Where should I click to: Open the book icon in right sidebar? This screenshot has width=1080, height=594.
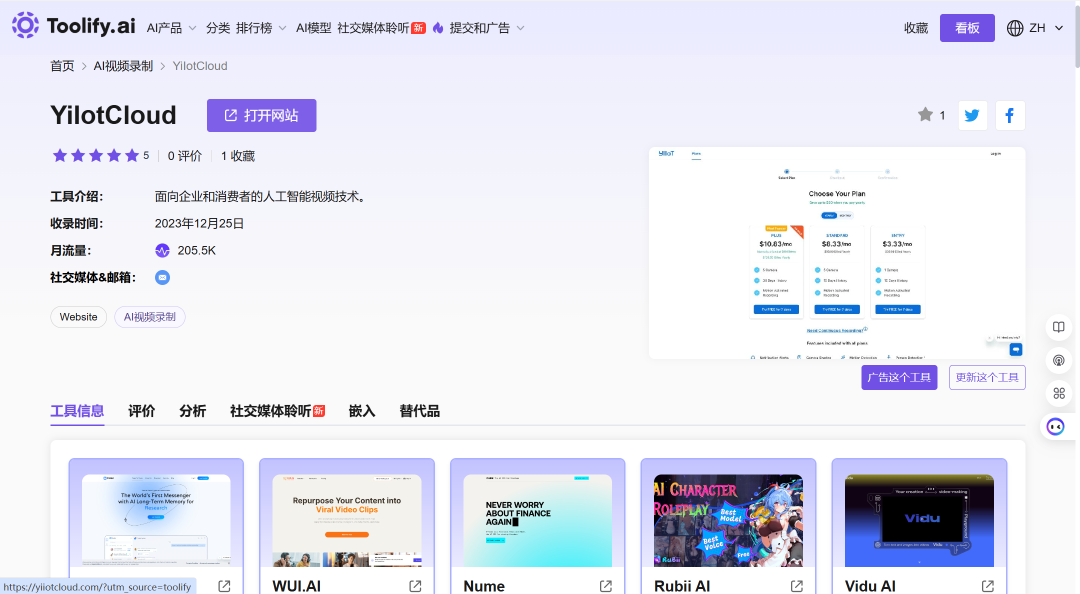point(1059,327)
